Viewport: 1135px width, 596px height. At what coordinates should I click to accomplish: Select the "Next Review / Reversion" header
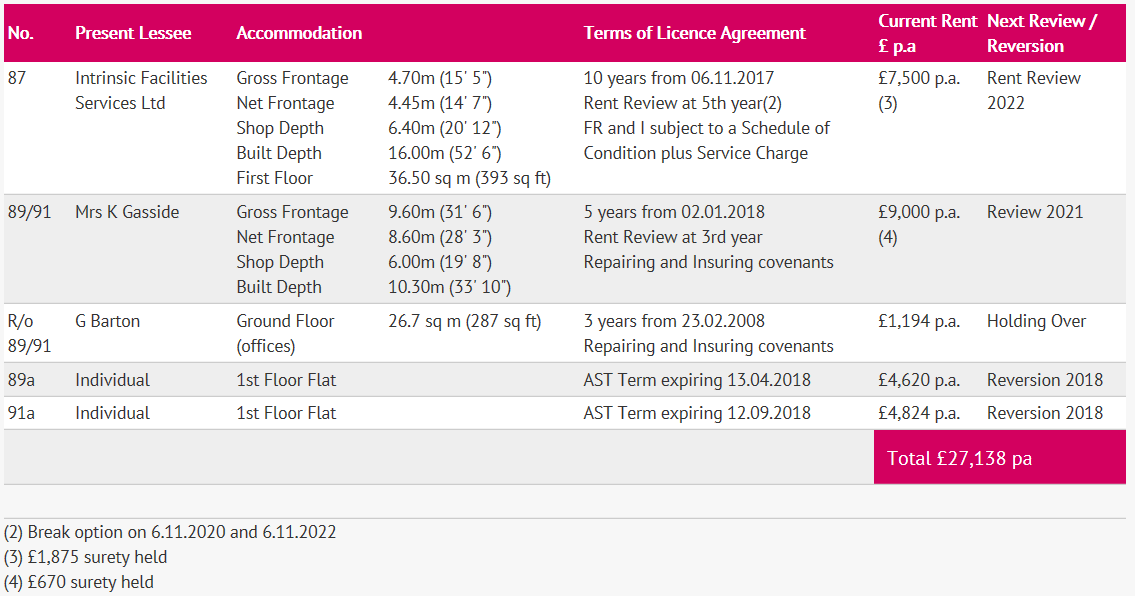pyautogui.click(x=1041, y=33)
